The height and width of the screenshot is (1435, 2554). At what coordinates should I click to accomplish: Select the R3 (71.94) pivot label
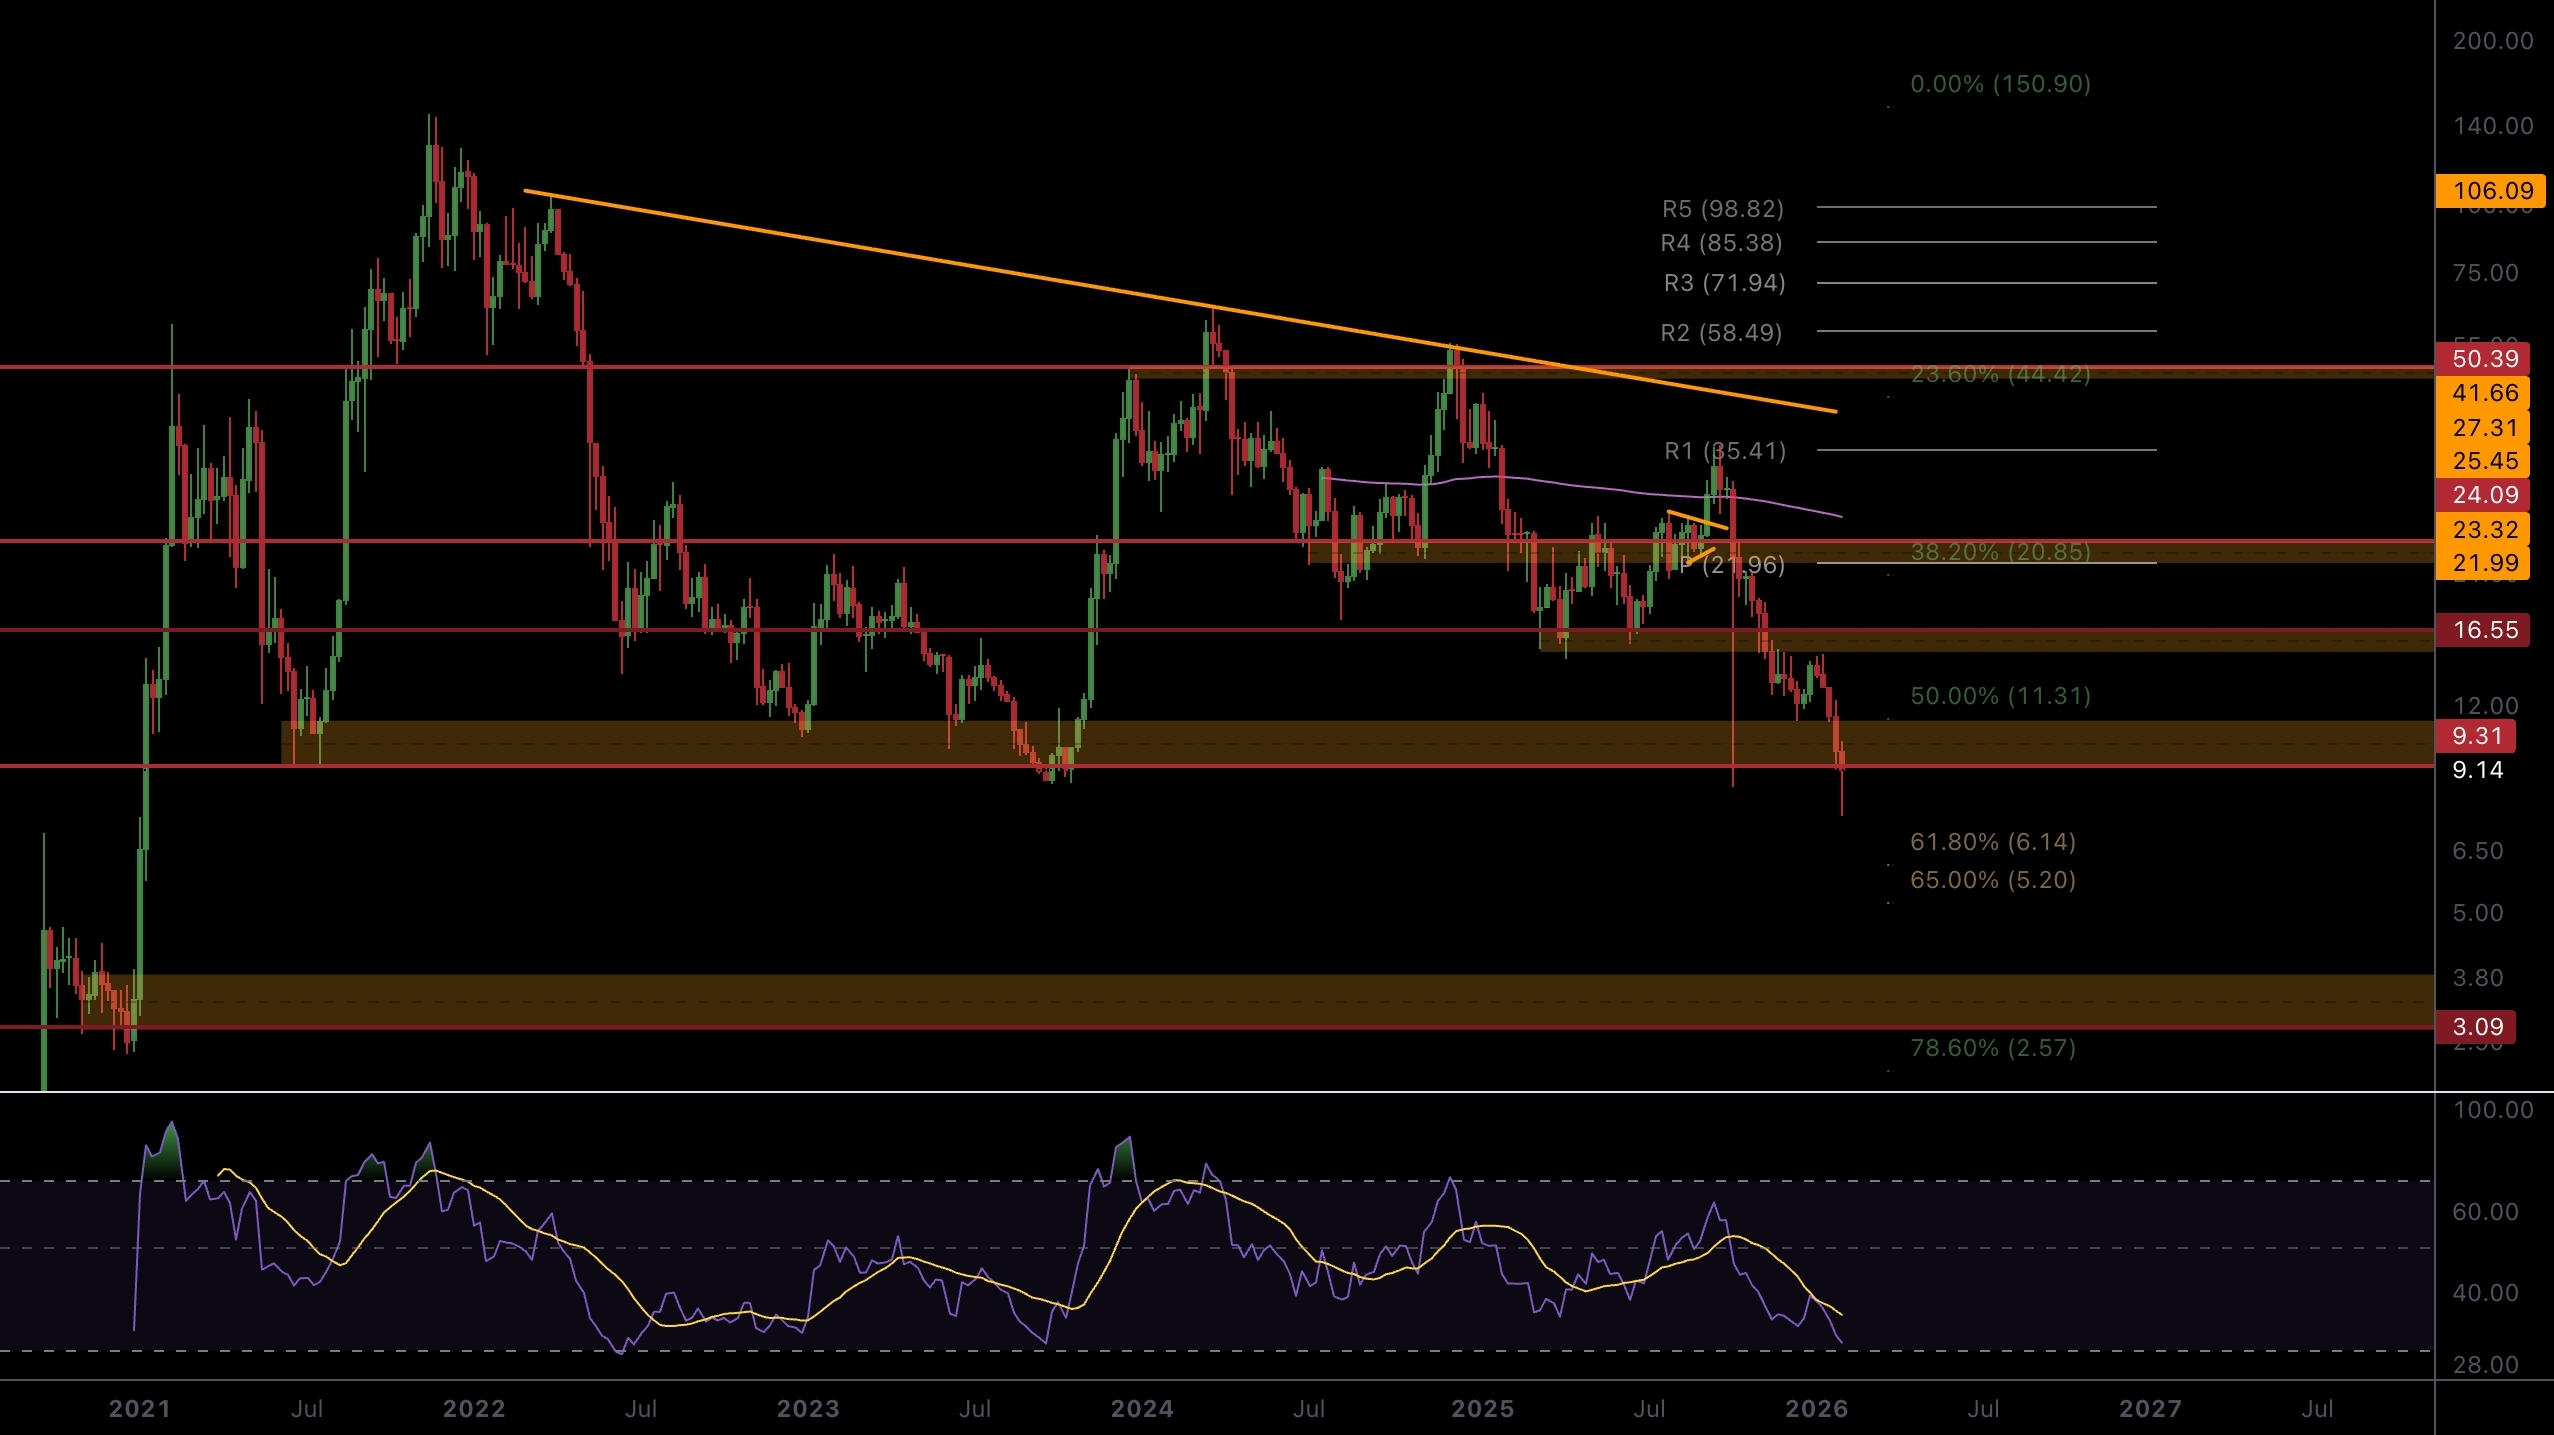pos(1724,283)
